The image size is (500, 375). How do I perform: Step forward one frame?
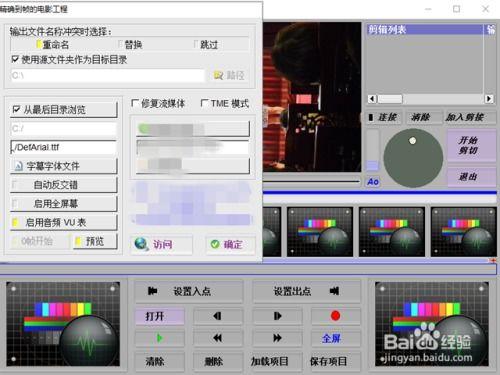(277, 316)
